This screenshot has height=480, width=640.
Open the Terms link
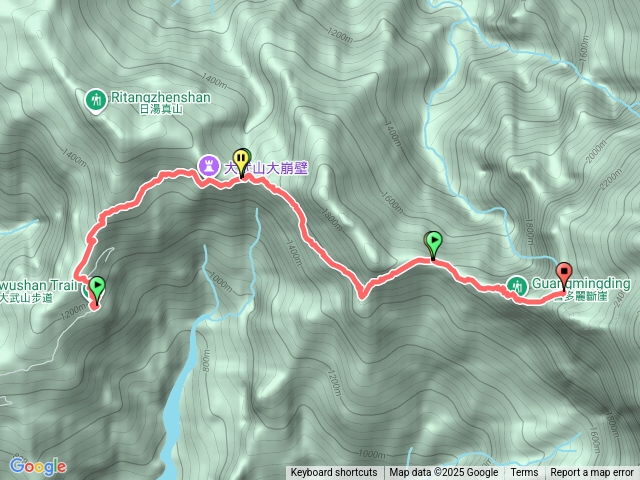tap(524, 472)
